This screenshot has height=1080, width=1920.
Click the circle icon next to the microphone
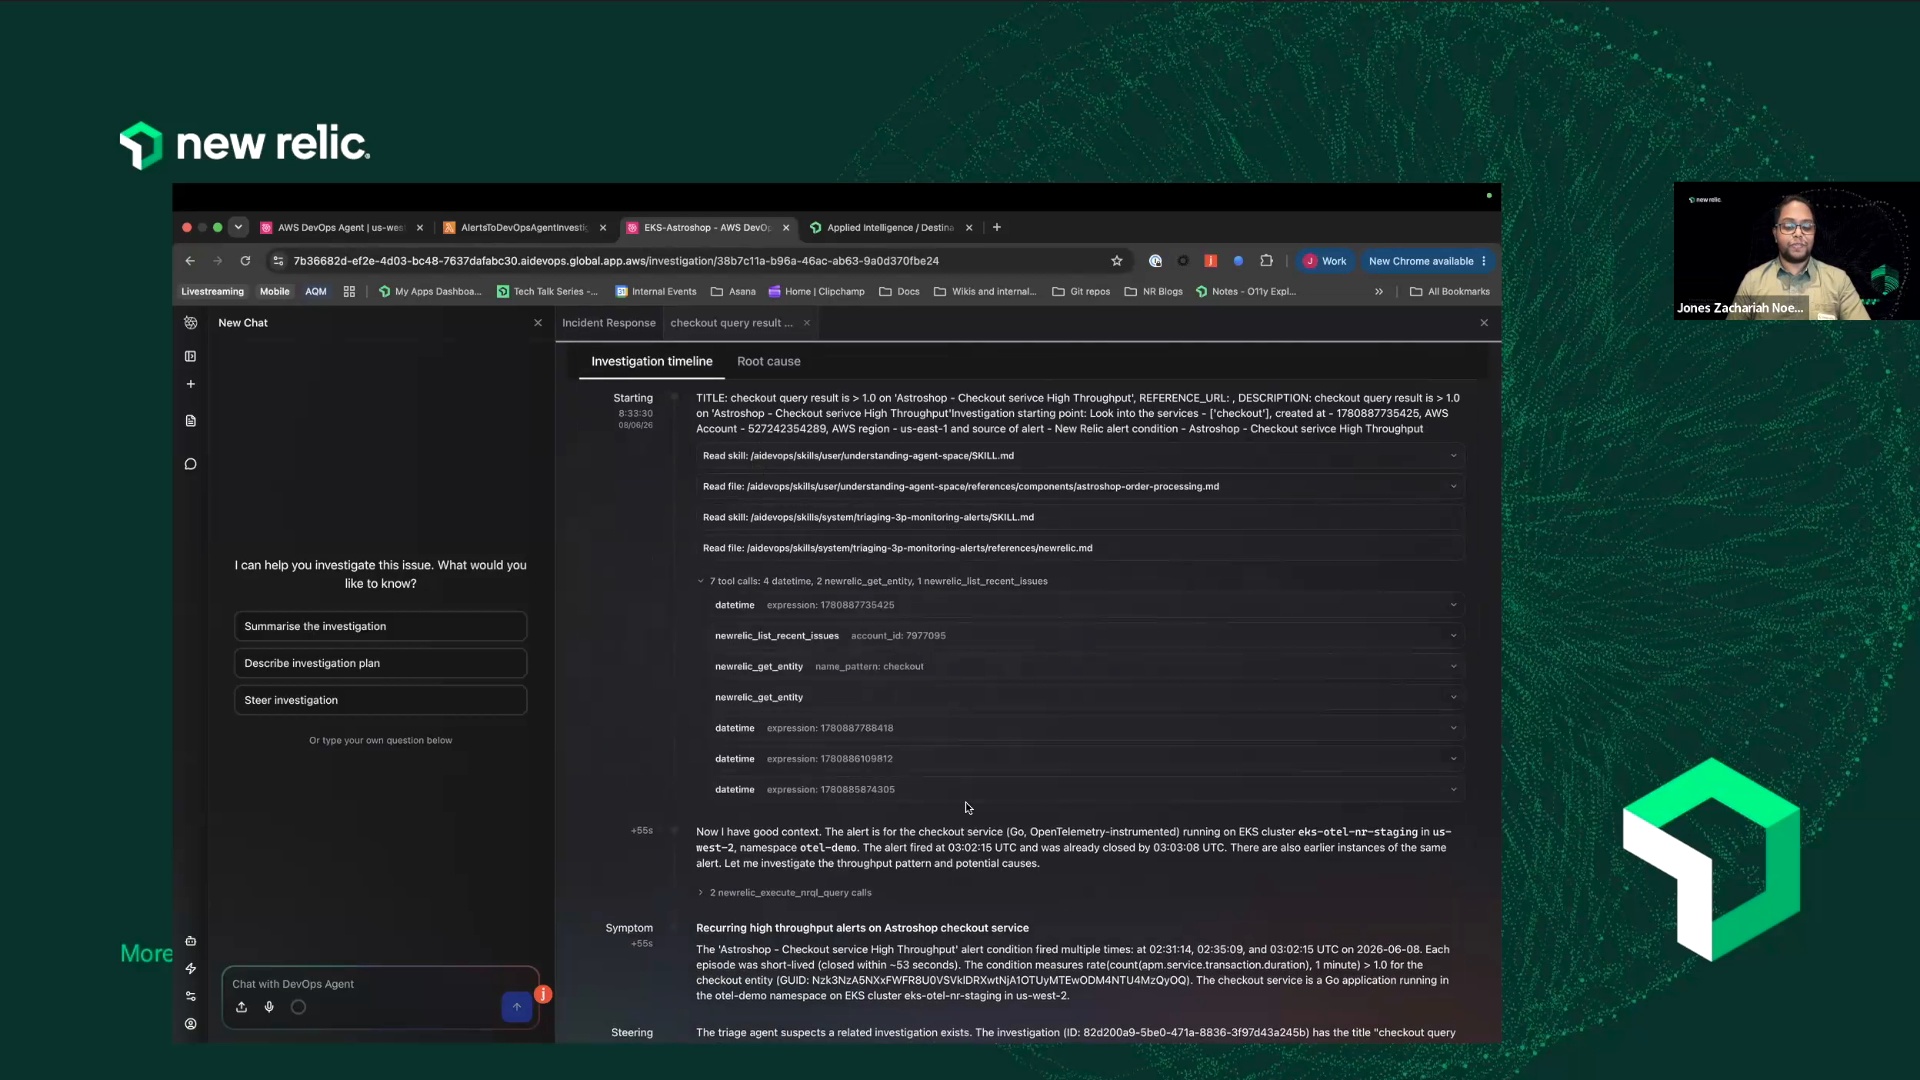(298, 1007)
